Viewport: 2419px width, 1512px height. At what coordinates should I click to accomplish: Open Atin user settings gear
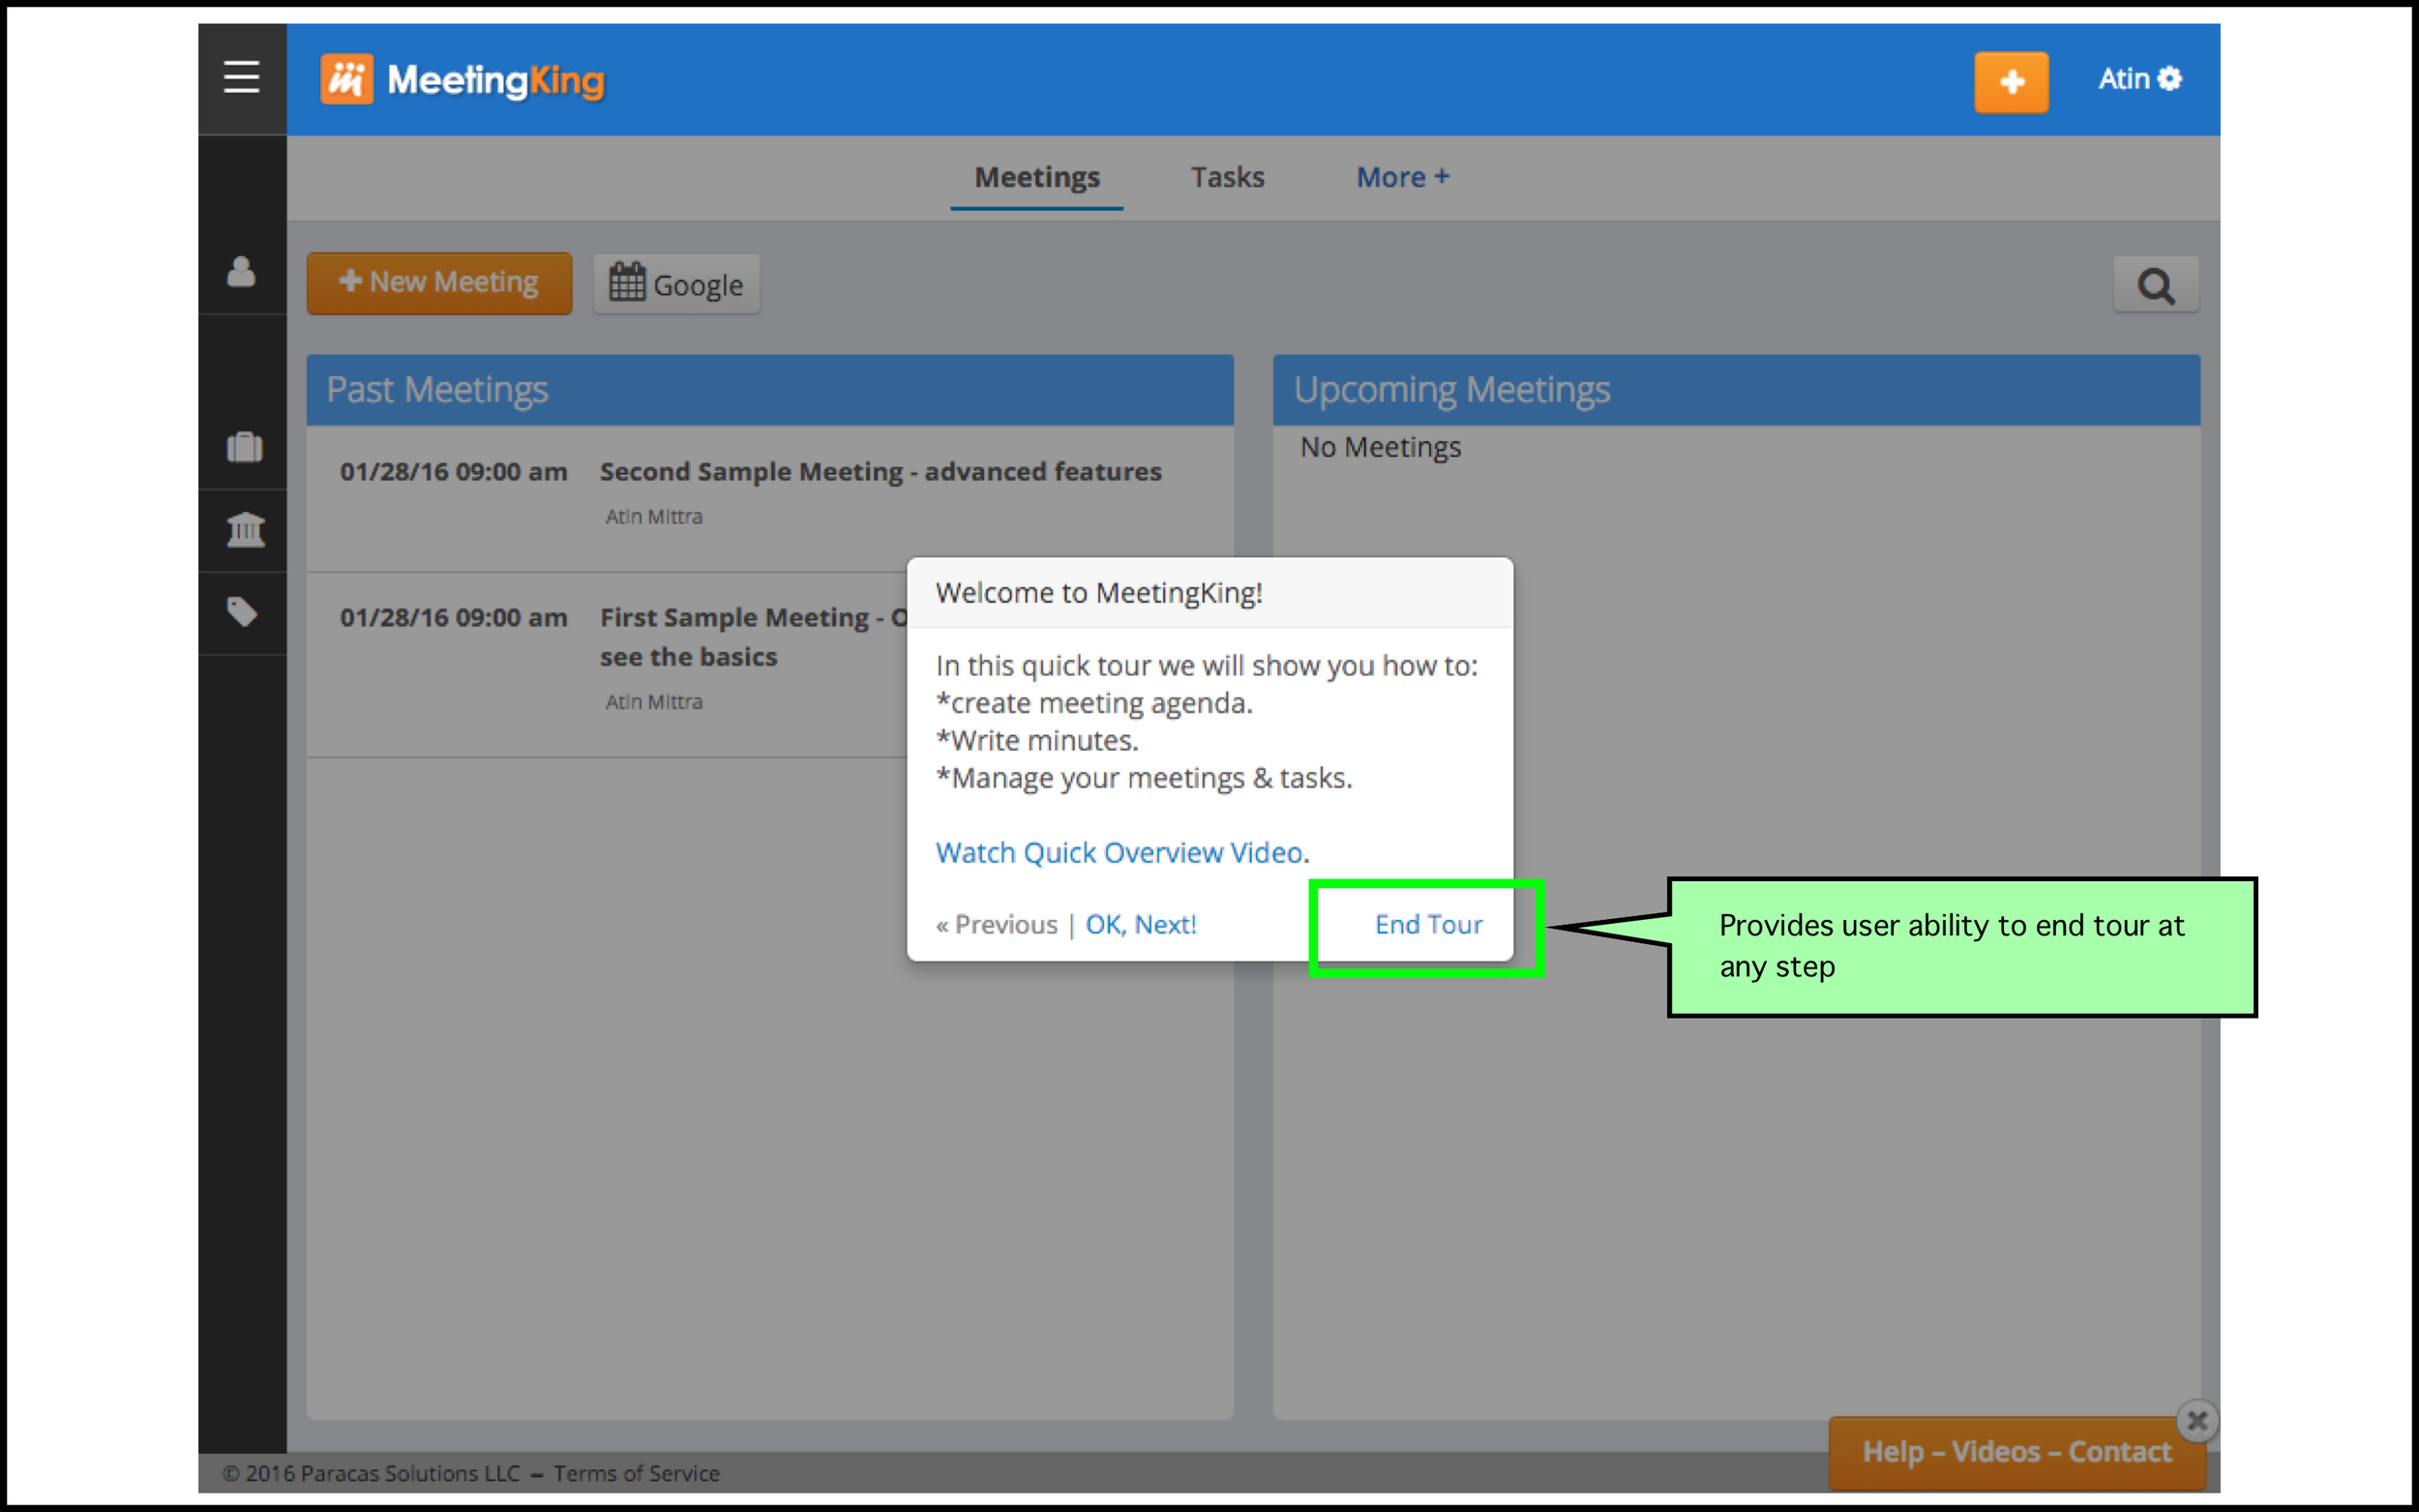[2139, 79]
